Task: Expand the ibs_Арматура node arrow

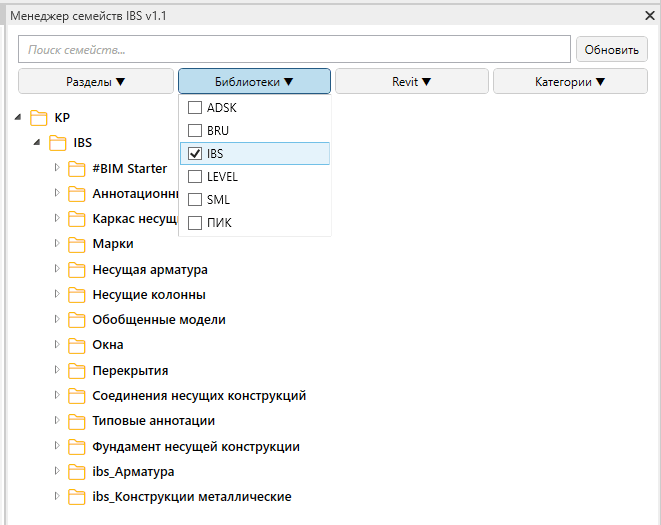Action: coord(57,471)
